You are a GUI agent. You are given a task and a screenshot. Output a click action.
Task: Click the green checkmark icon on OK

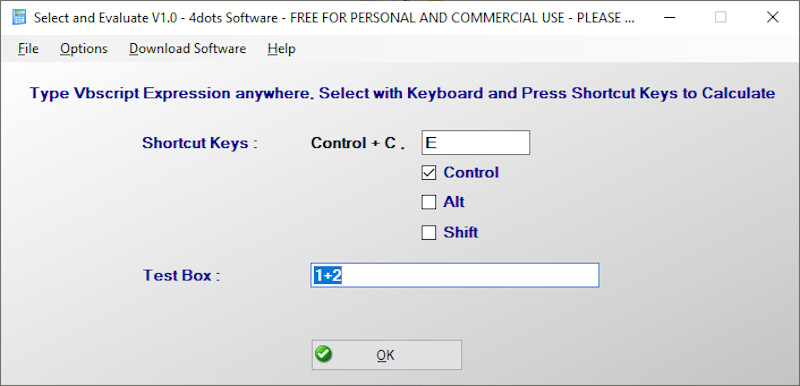coord(323,353)
